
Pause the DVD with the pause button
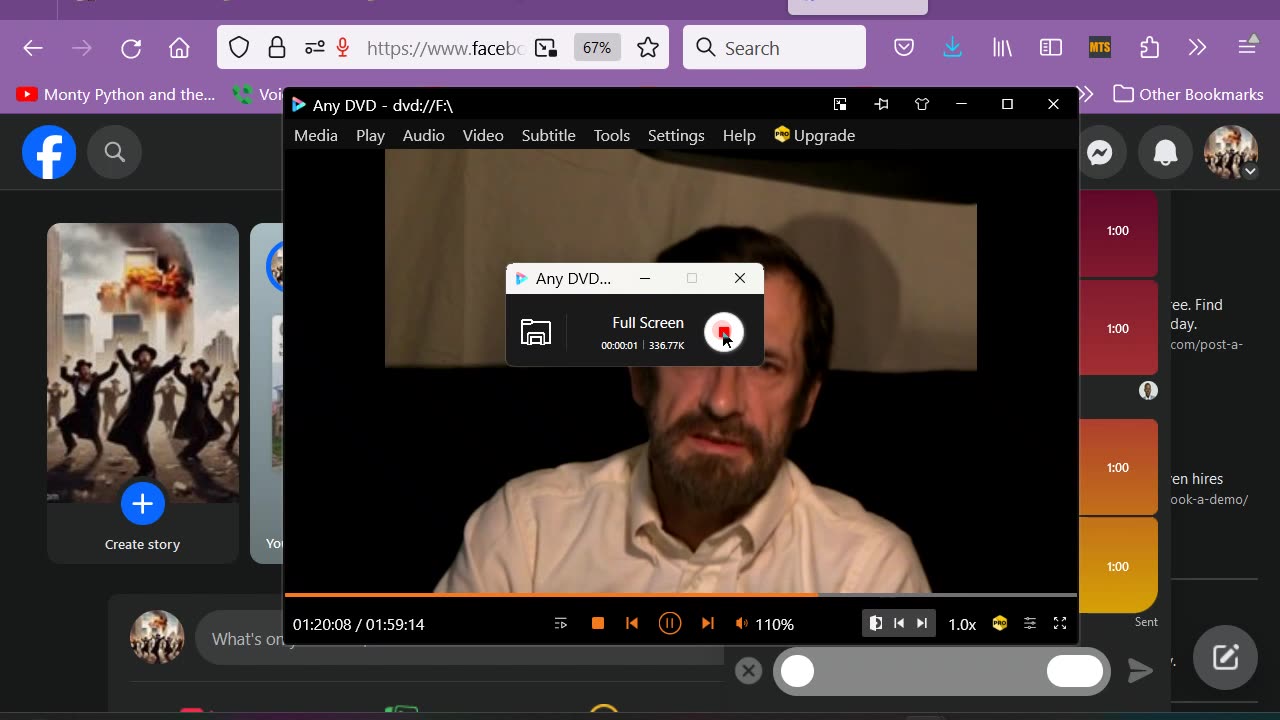pos(670,623)
